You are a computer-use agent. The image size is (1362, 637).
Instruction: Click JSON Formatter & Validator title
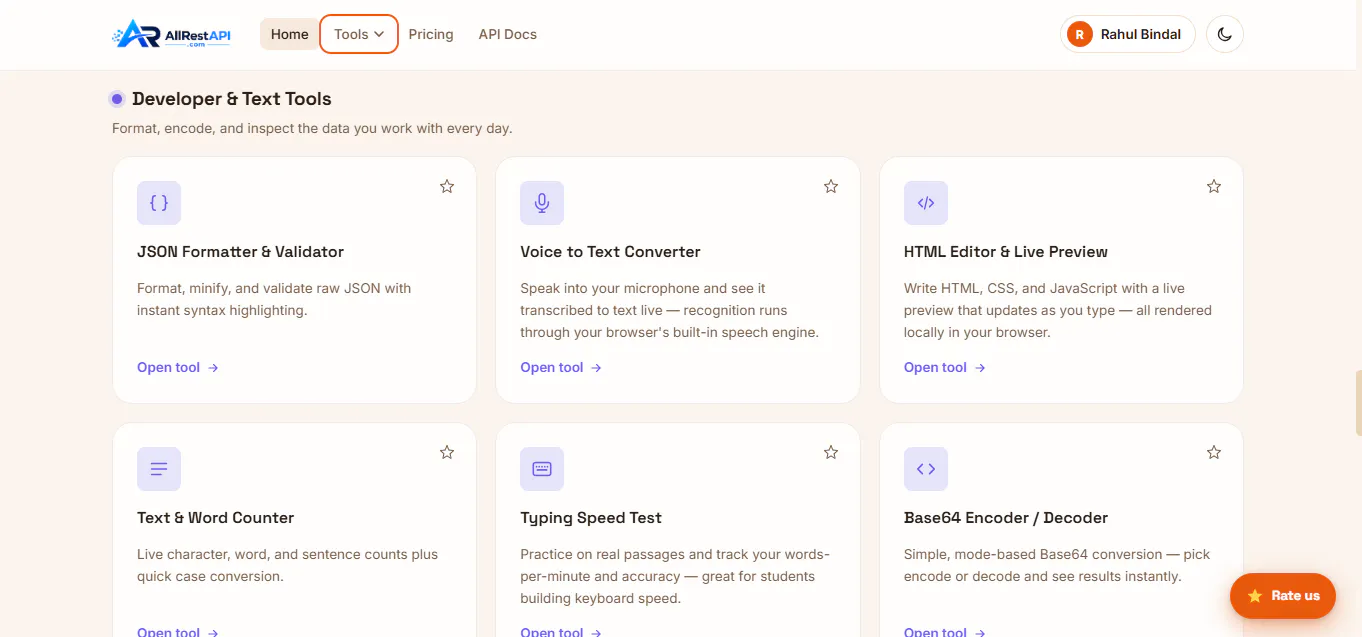click(240, 252)
